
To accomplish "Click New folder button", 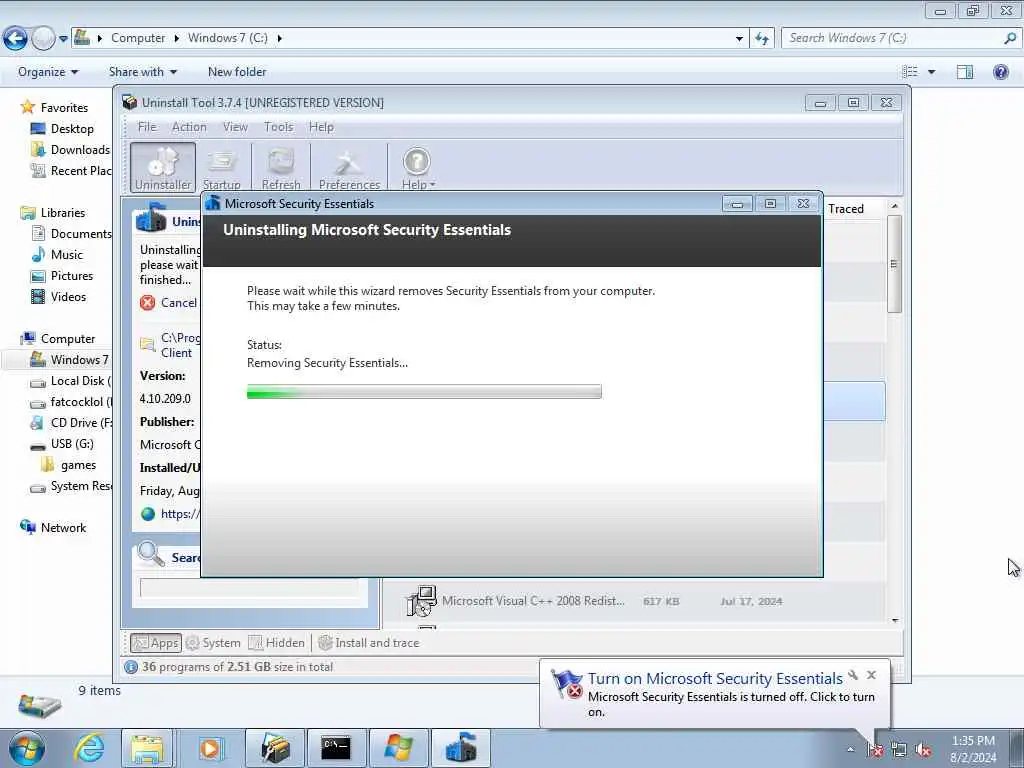I will click(x=236, y=72).
